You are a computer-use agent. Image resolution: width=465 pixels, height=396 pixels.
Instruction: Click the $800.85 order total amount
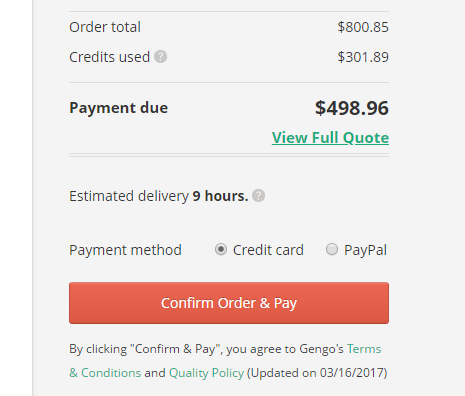tap(363, 27)
